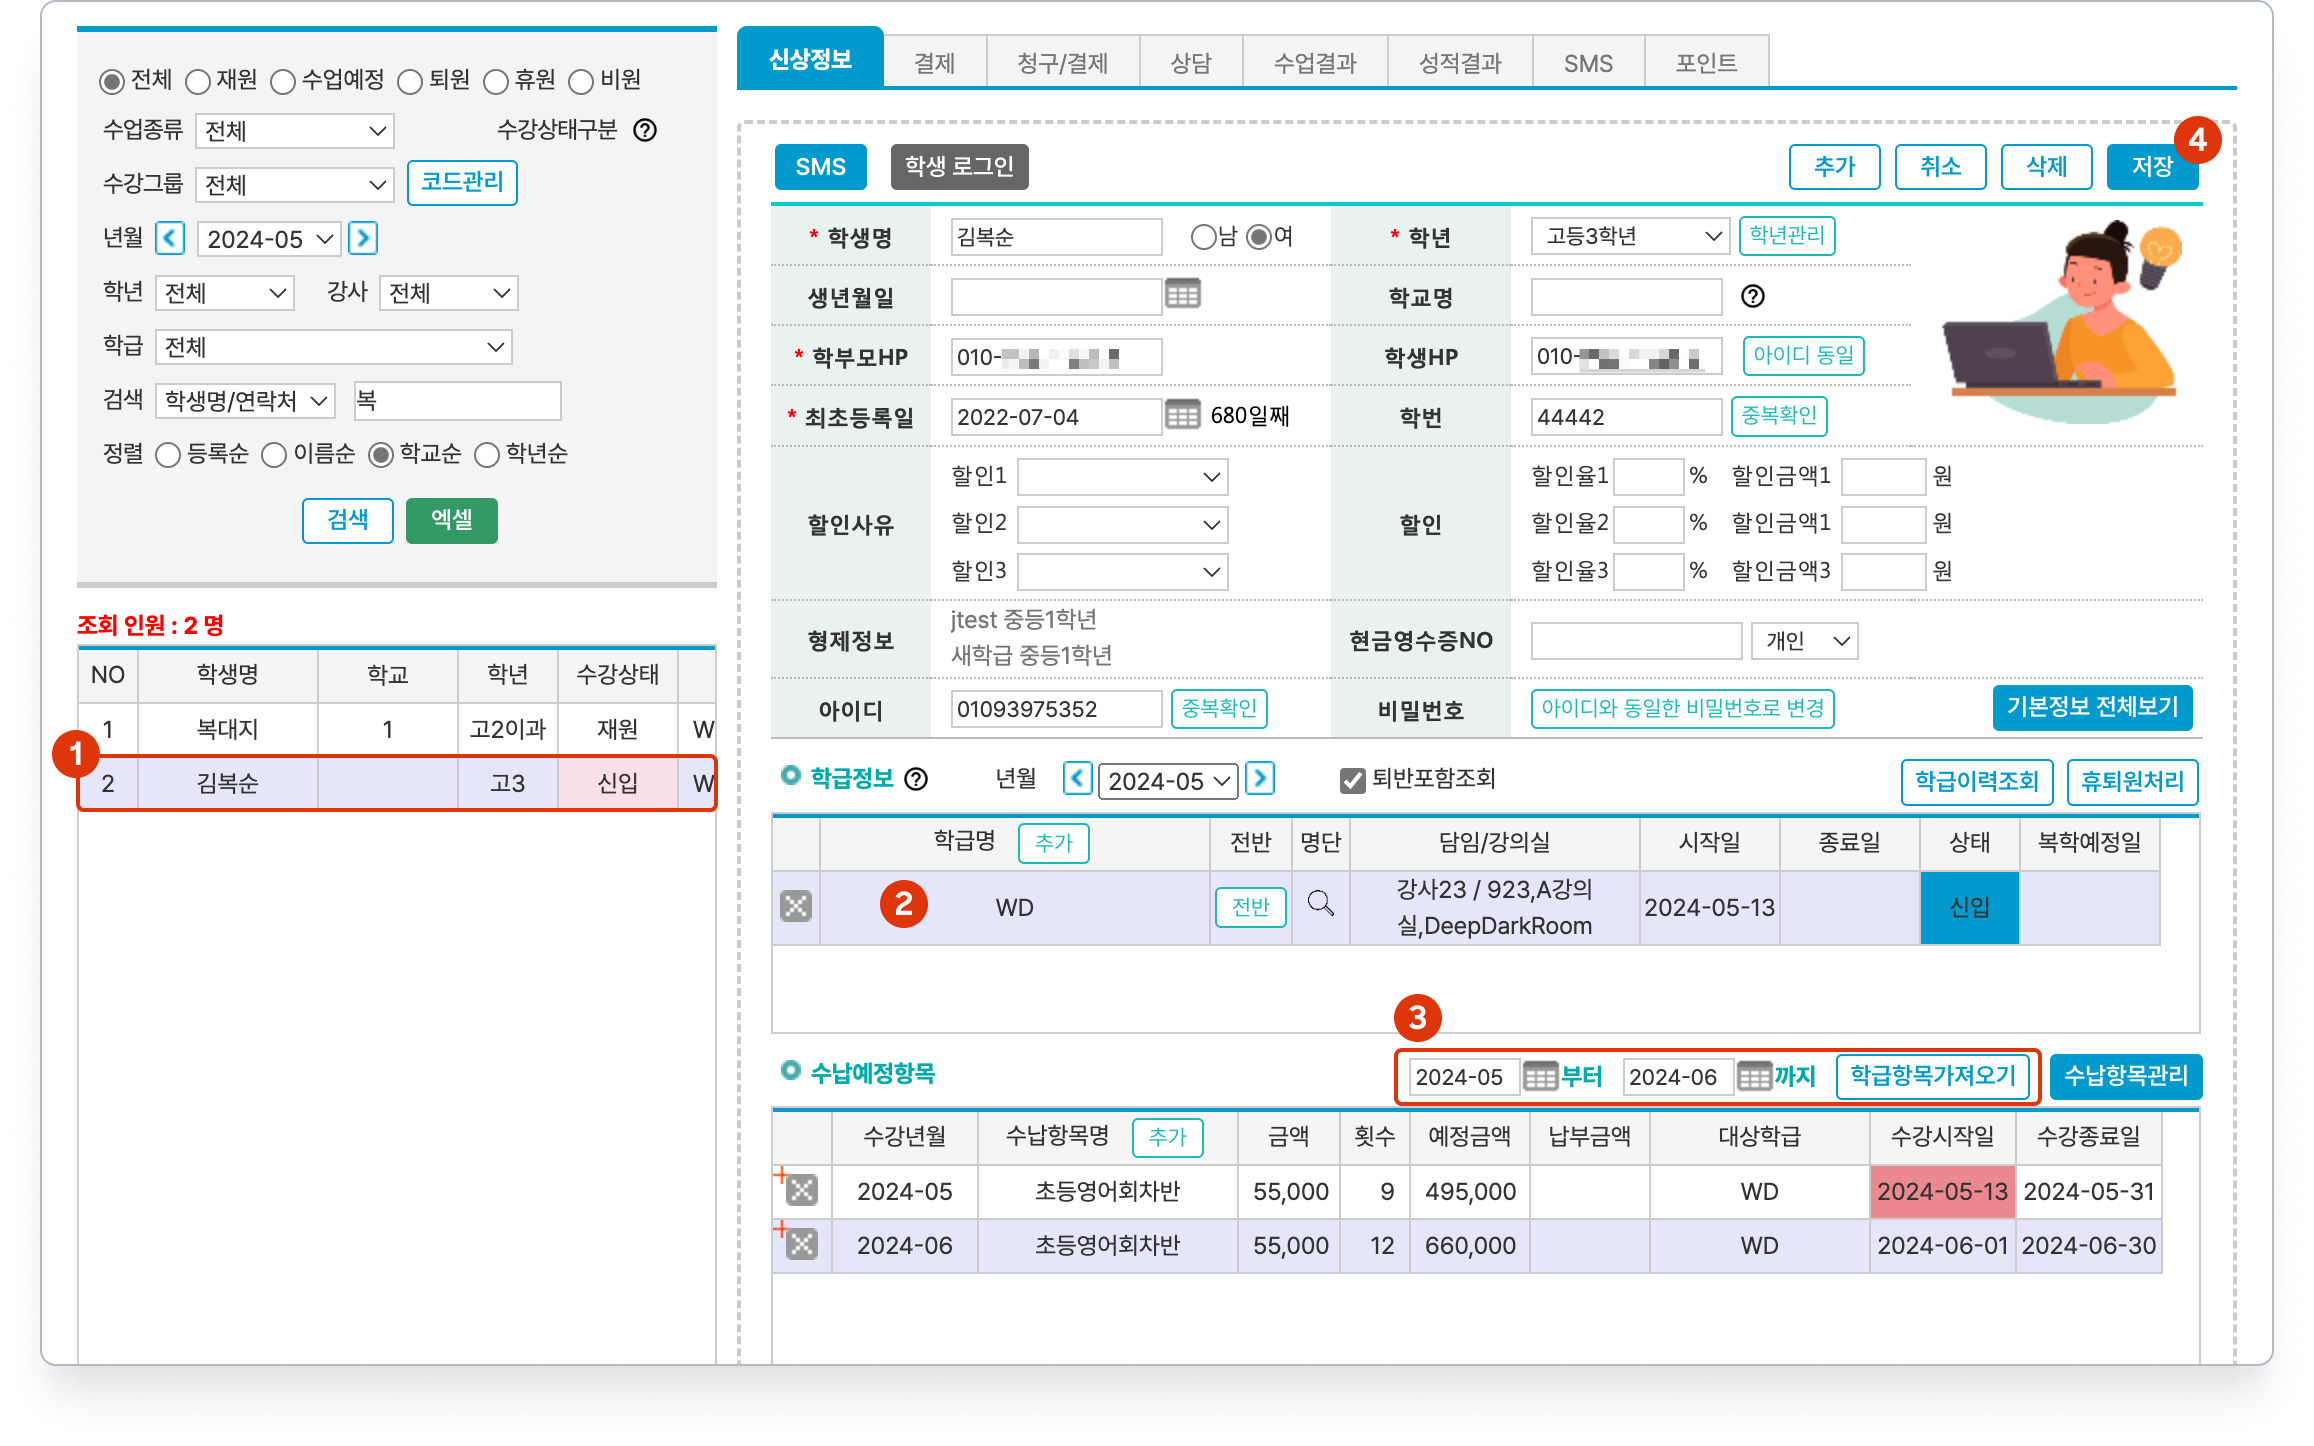The image size is (2314, 1446).
Task: Expand 할인1 discount reason dropdown
Action: (x=1122, y=477)
